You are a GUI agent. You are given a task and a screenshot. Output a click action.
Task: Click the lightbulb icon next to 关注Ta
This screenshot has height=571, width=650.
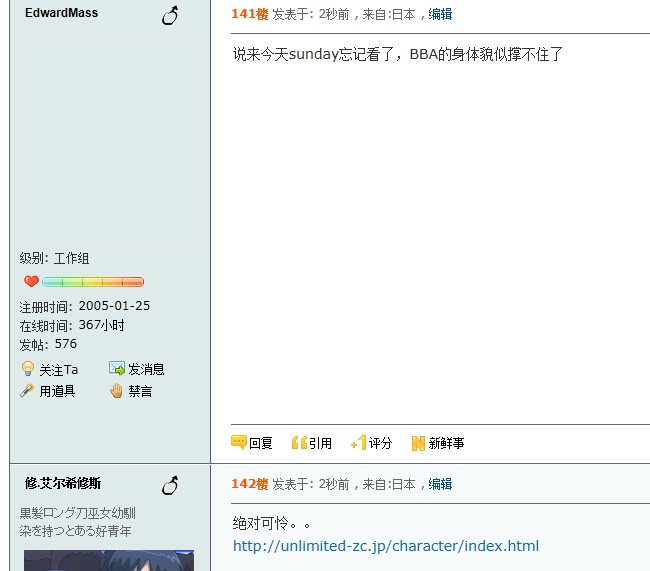pyautogui.click(x=28, y=369)
